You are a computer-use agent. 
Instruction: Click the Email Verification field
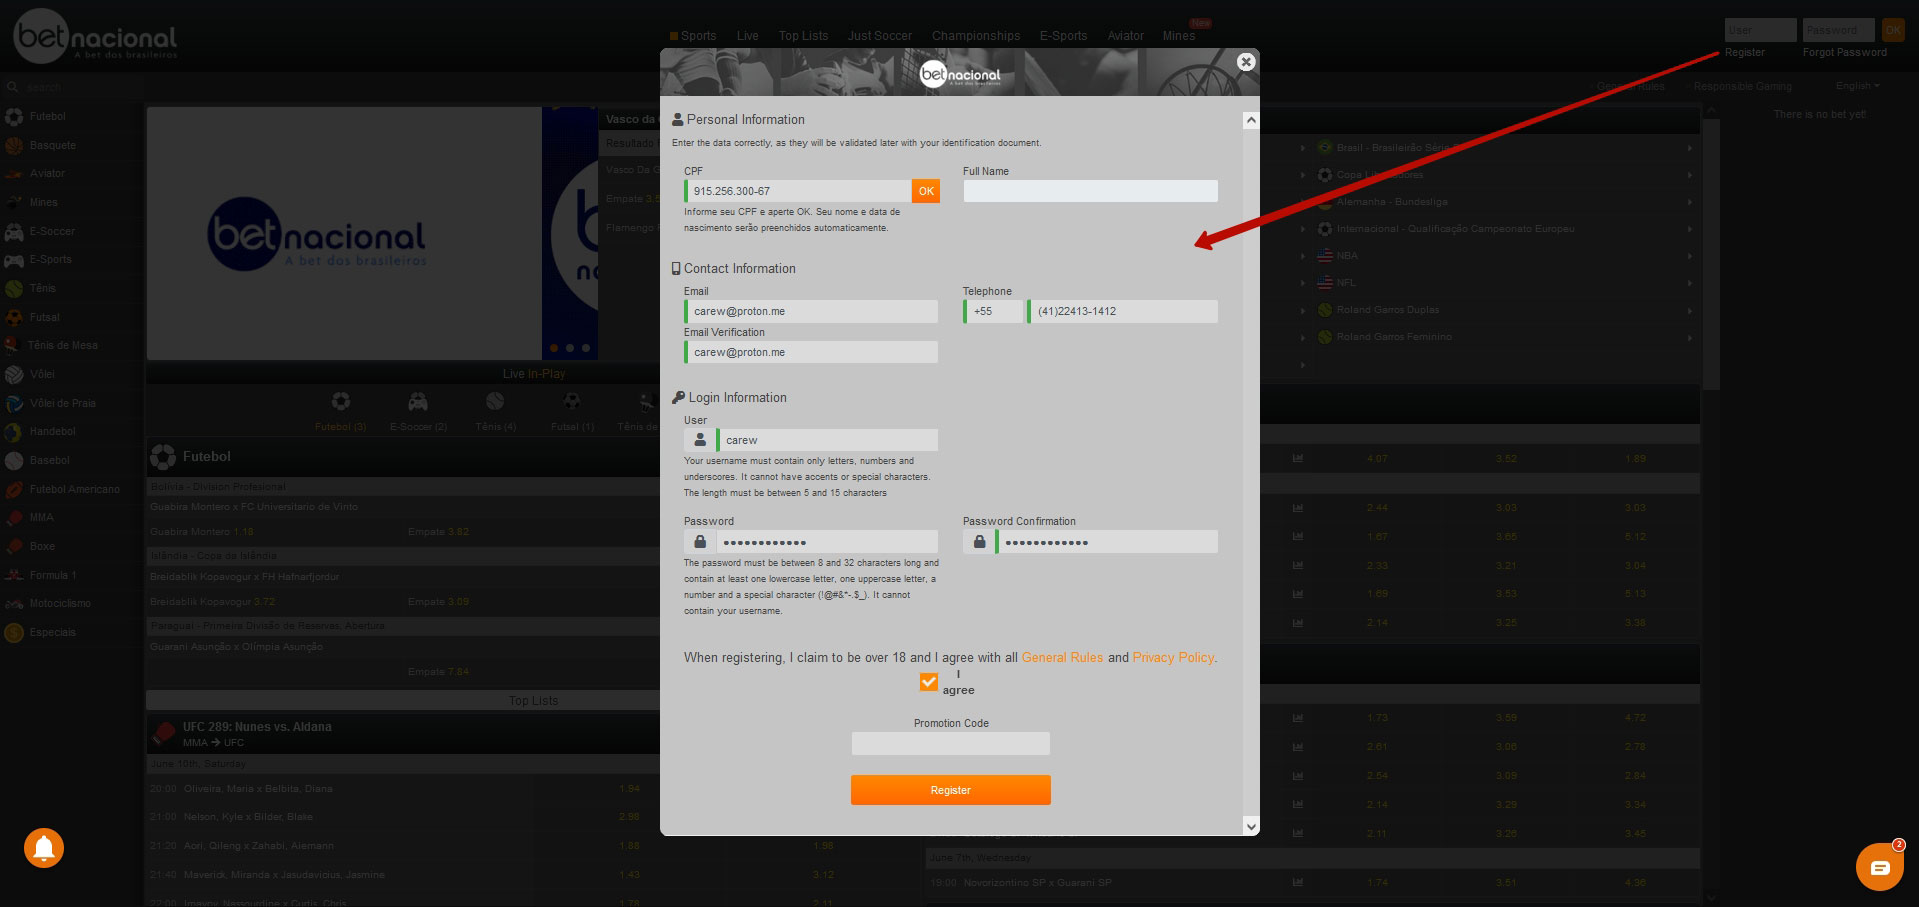[811, 352]
